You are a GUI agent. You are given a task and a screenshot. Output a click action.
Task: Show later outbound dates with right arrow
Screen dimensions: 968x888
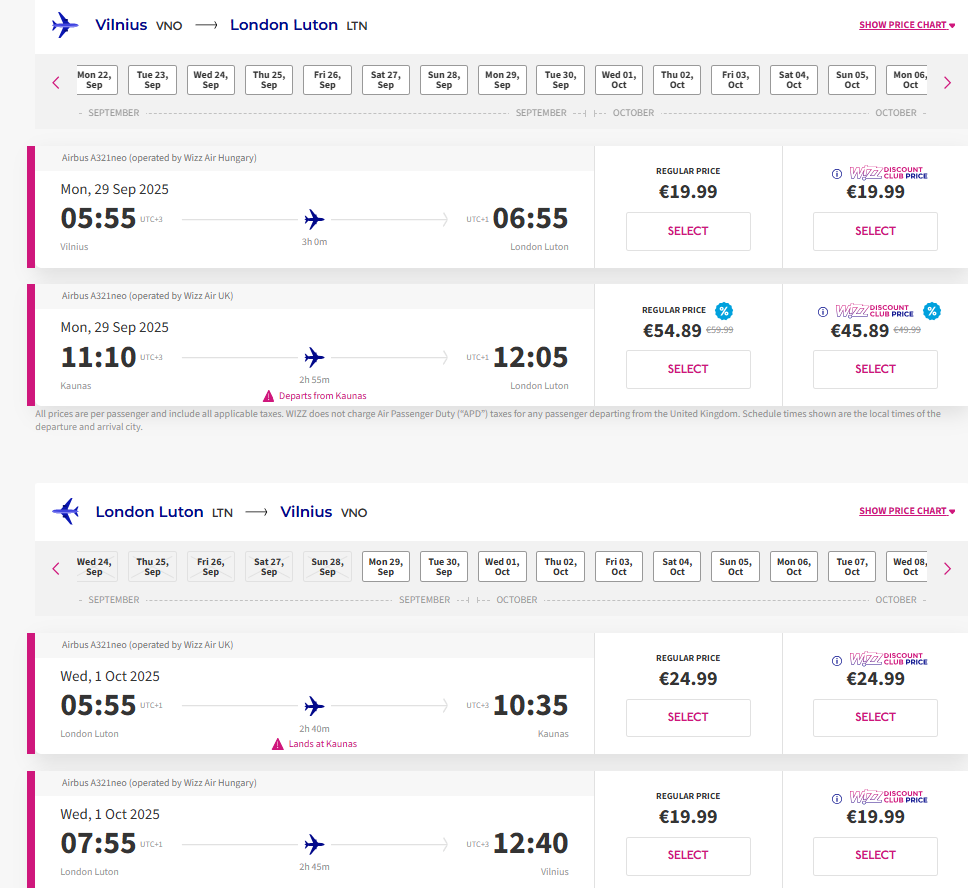[948, 83]
